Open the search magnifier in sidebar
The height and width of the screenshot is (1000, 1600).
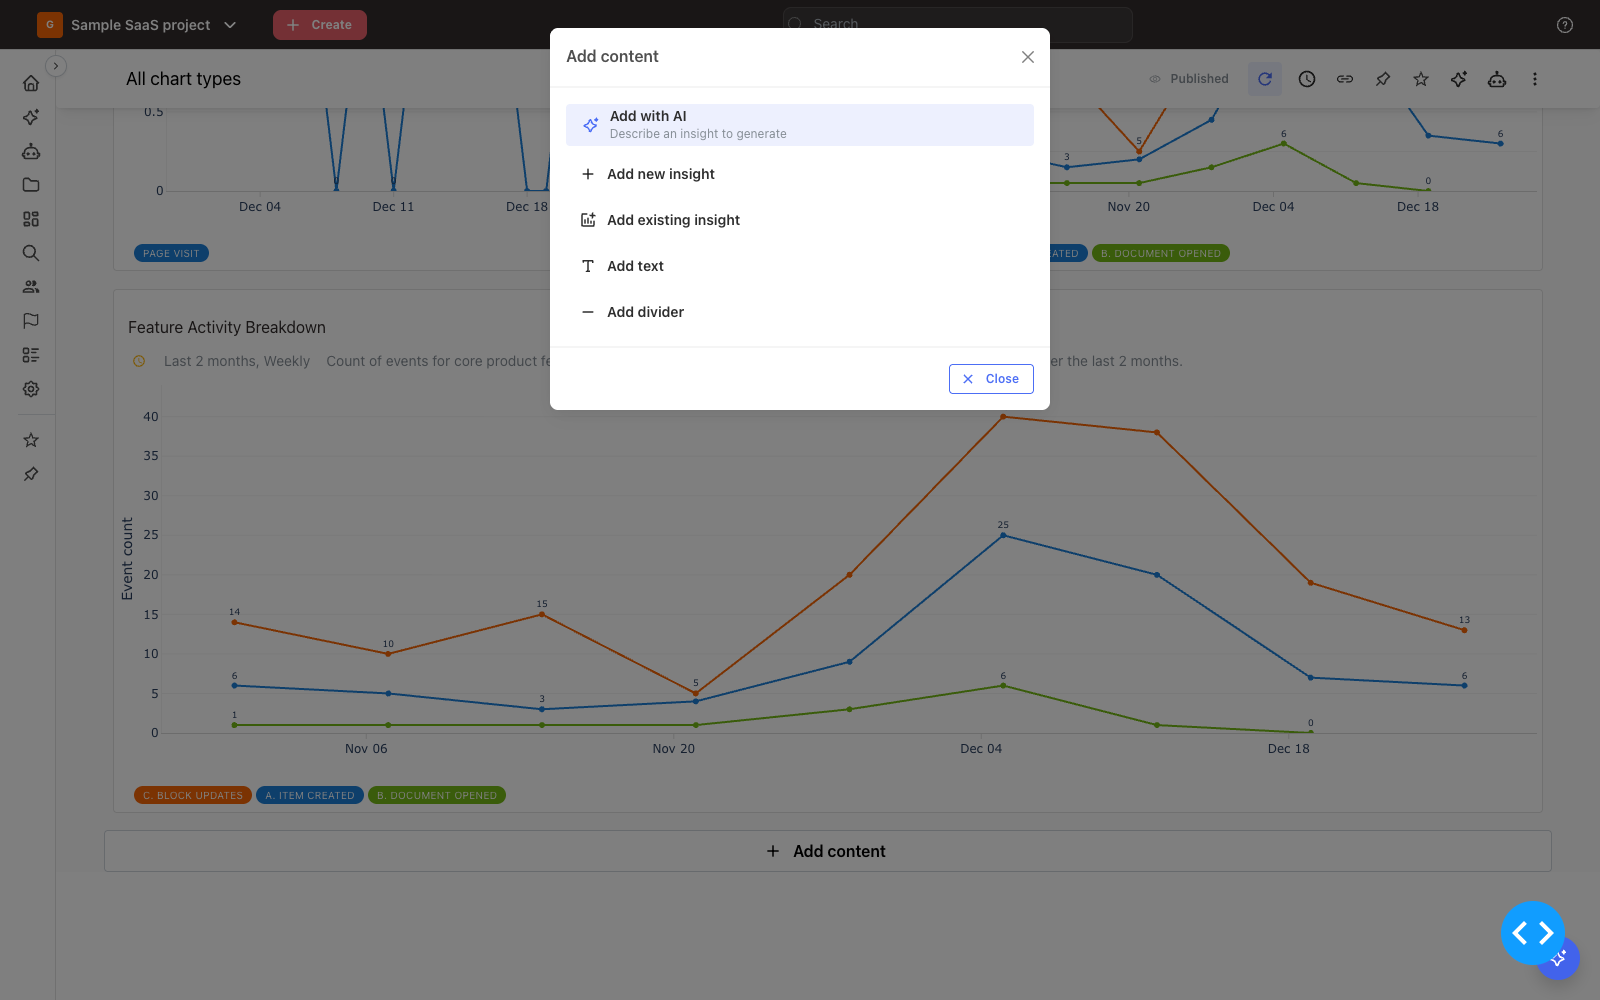[x=31, y=253]
